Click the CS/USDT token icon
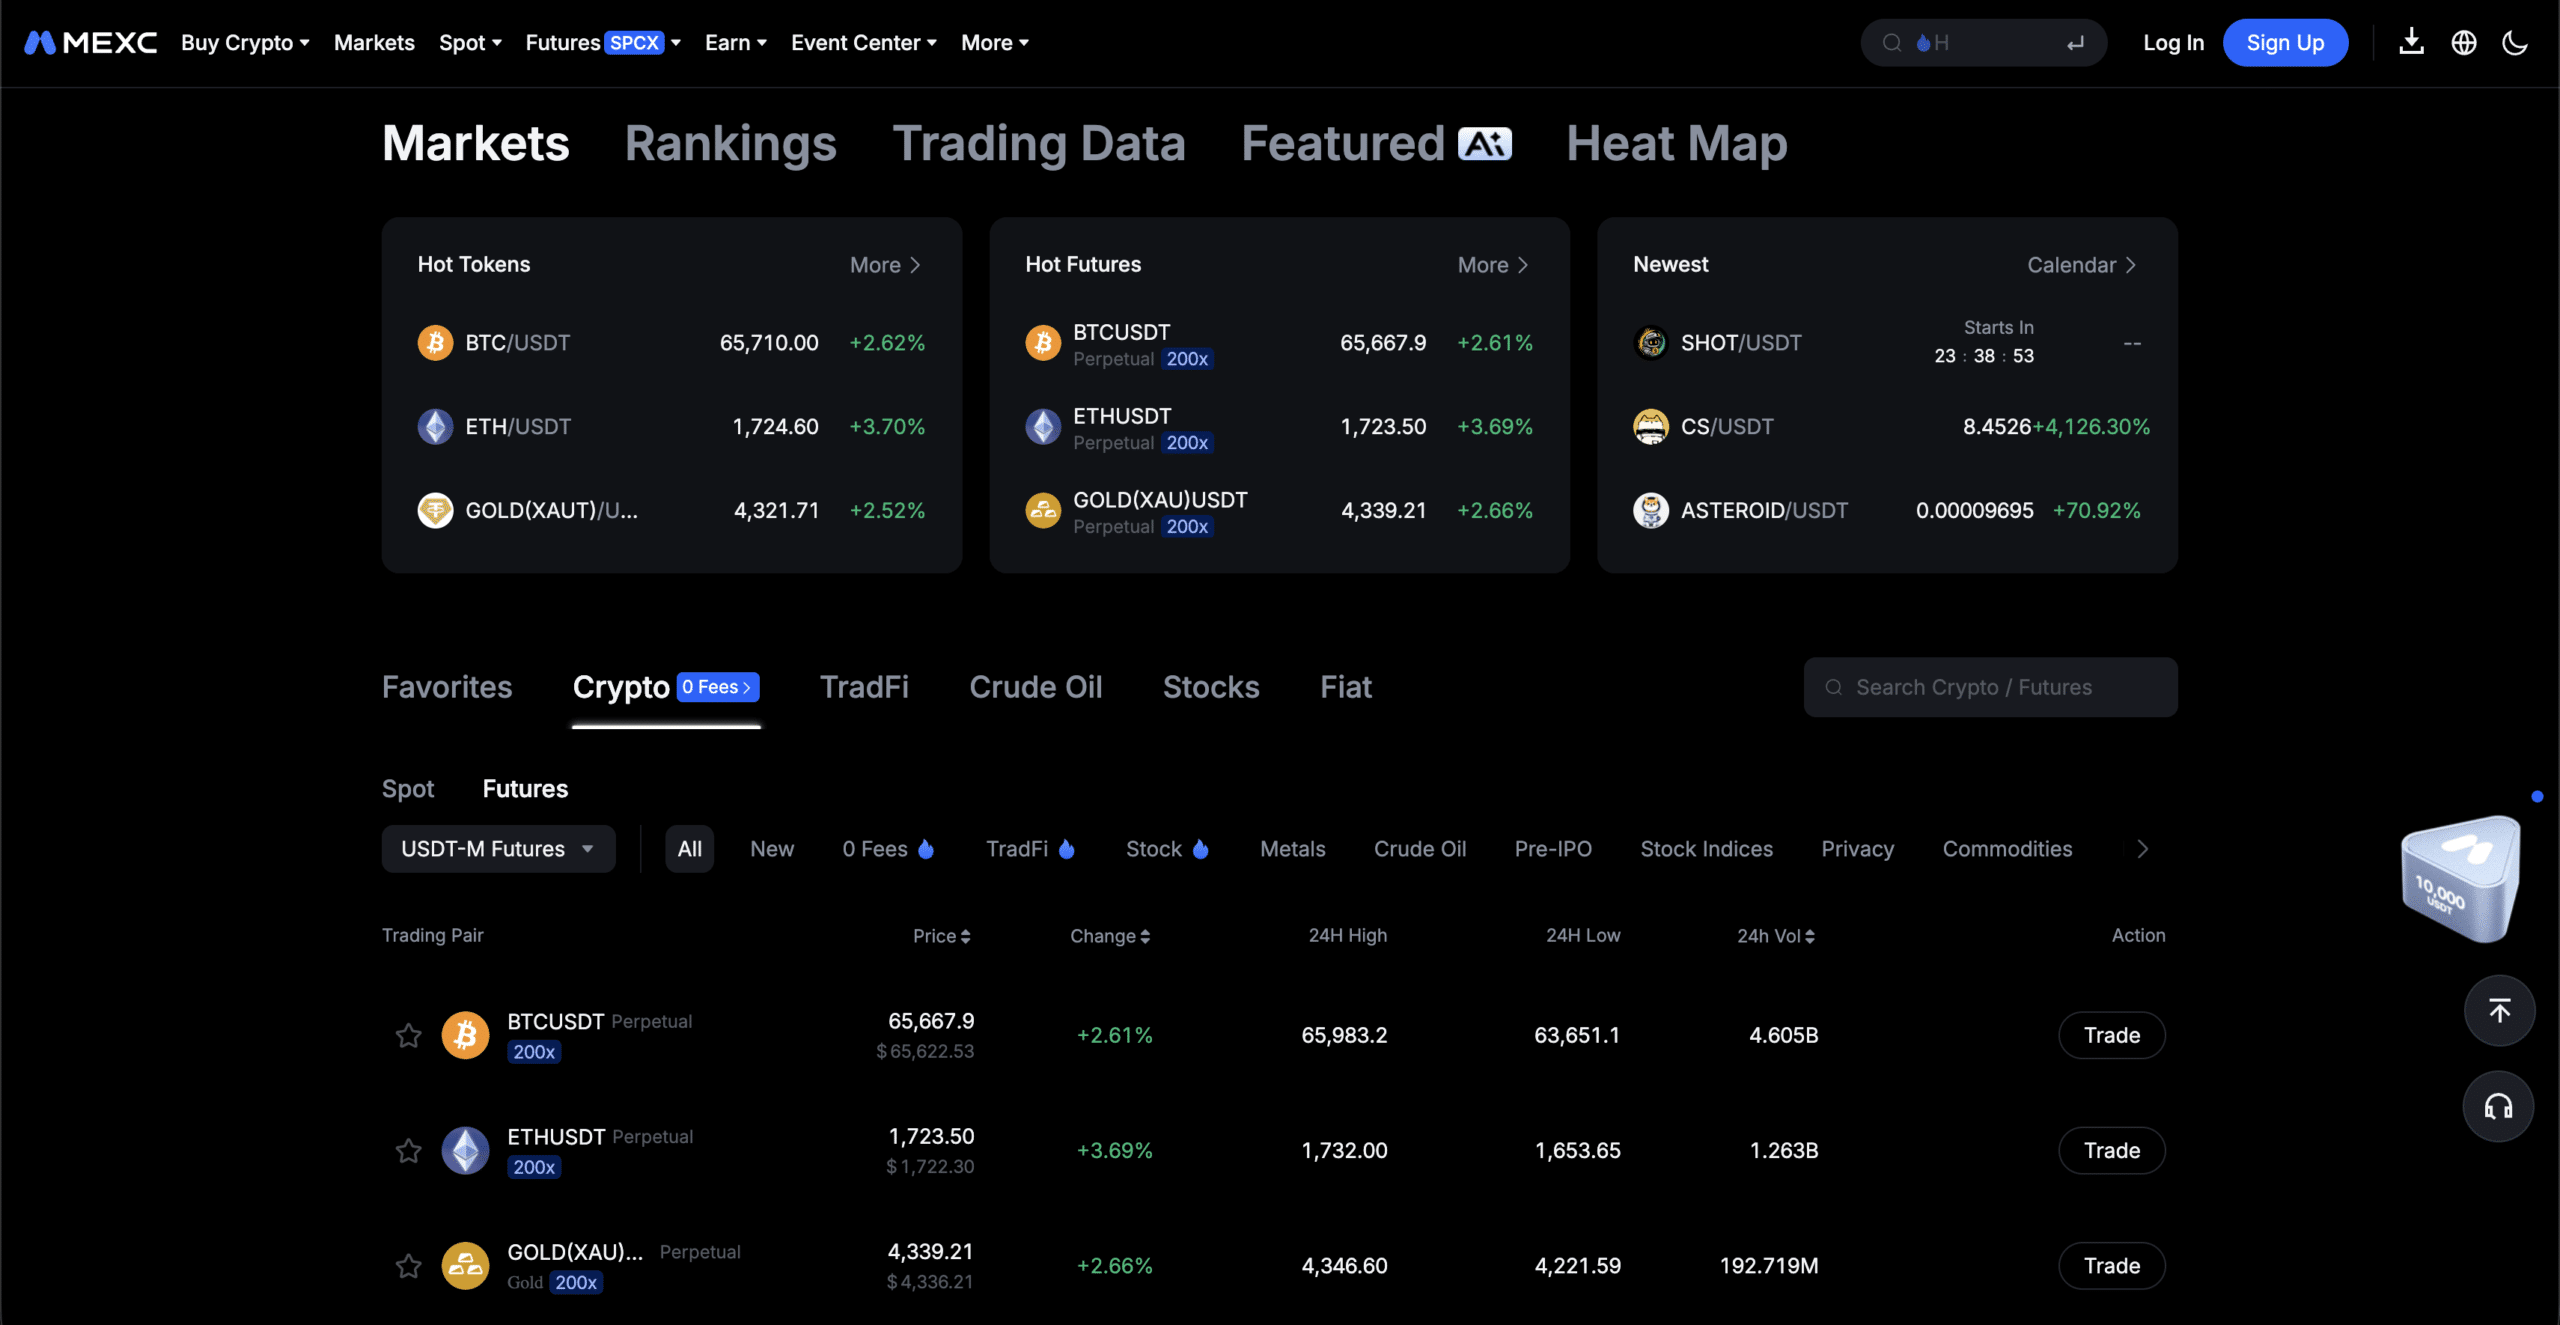 click(1651, 427)
